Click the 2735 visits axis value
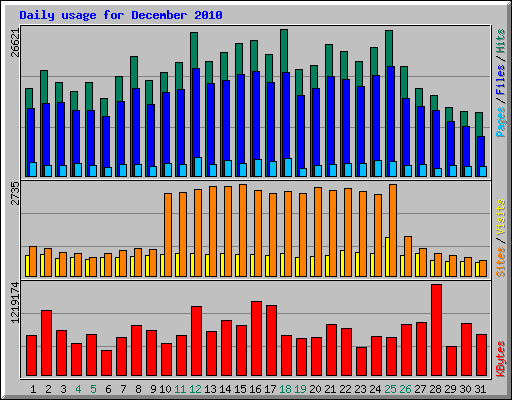Screen dimensions: 512x400 click(16, 194)
